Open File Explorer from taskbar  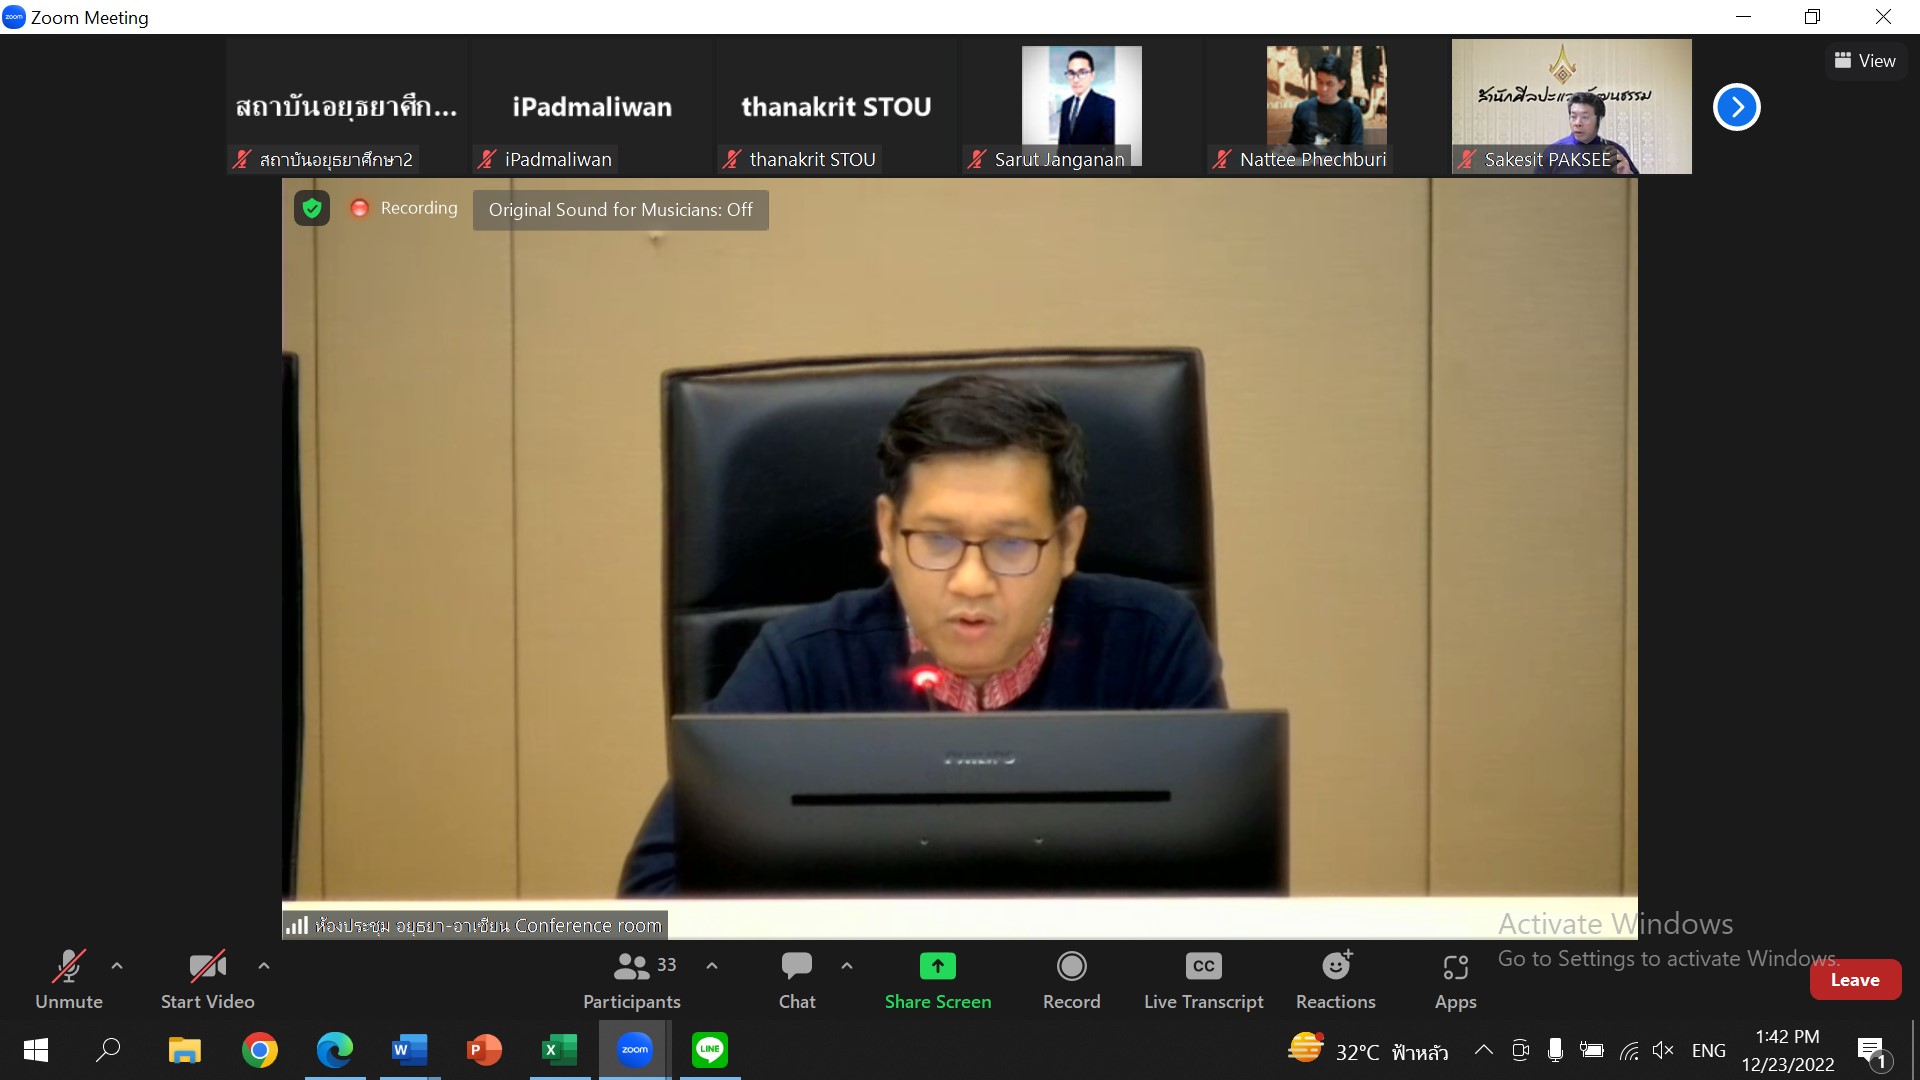[184, 1050]
